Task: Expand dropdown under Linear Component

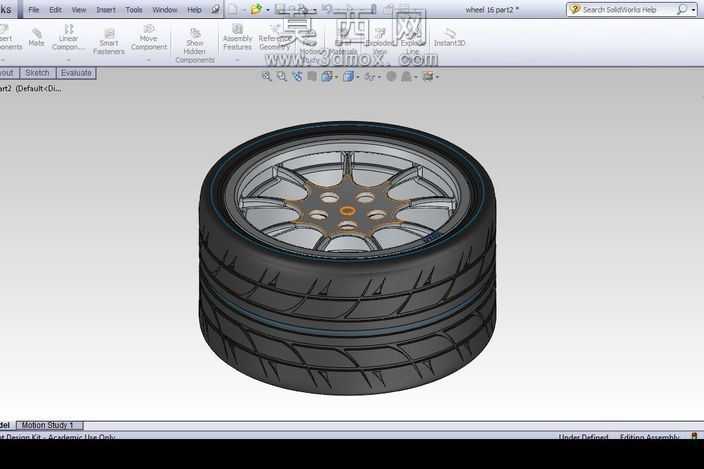Action: pyautogui.click(x=68, y=60)
